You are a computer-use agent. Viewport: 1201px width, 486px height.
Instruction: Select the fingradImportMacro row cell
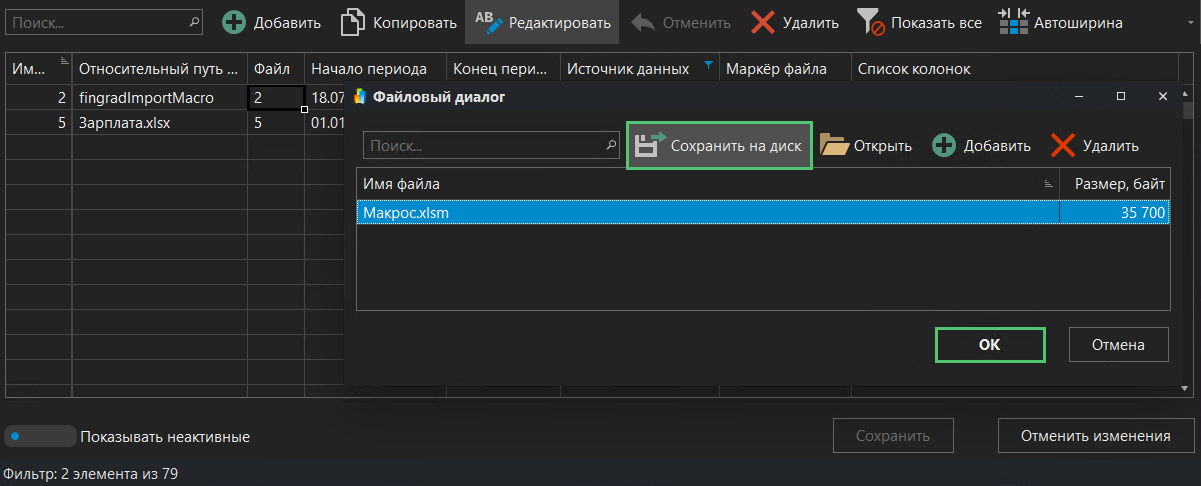click(159, 98)
